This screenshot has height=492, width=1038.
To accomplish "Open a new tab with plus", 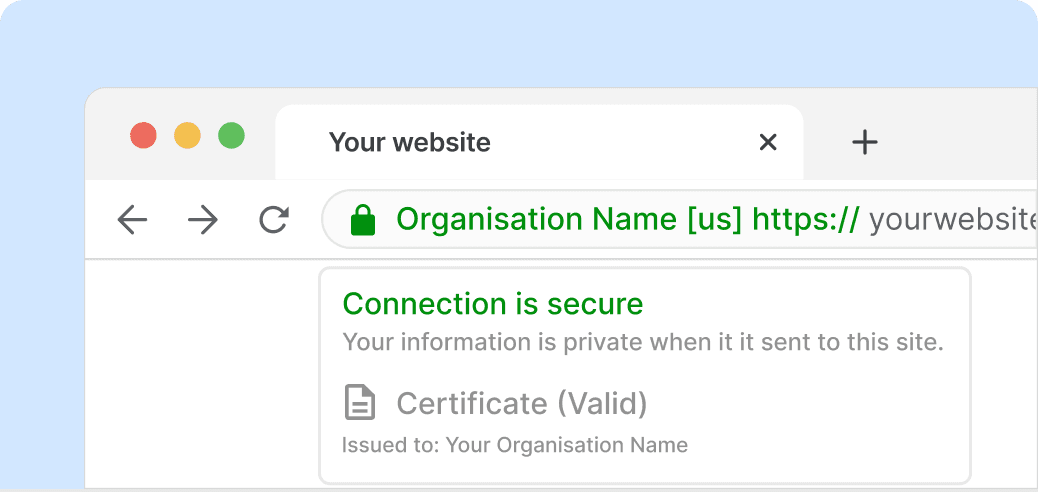I will (864, 142).
